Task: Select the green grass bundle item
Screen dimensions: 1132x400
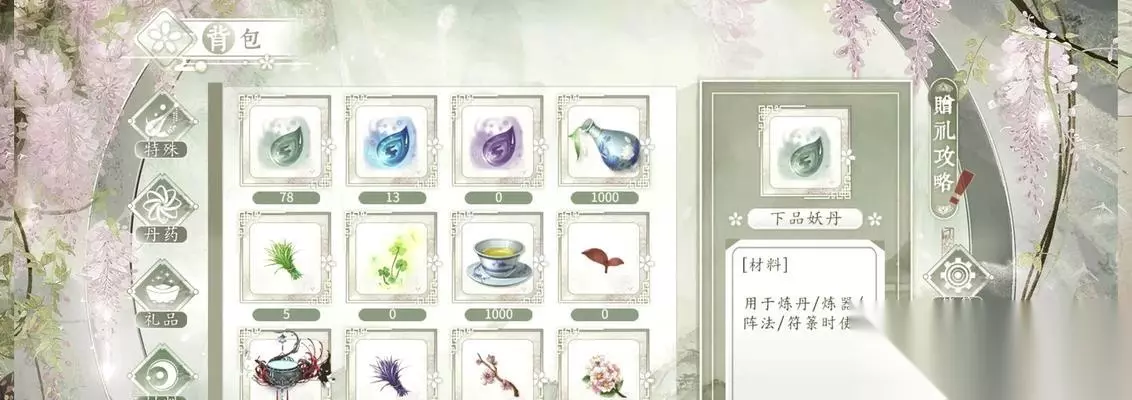Action: tap(287, 258)
